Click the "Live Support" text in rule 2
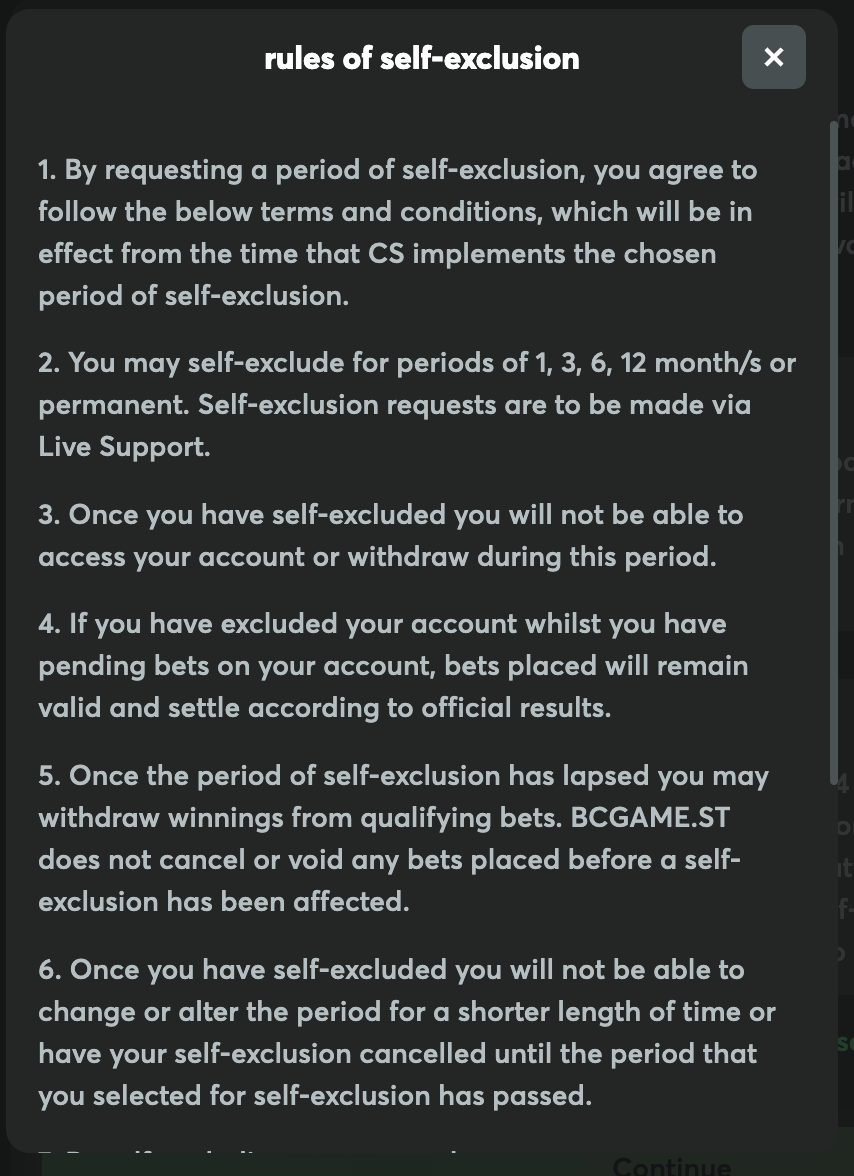 124,447
